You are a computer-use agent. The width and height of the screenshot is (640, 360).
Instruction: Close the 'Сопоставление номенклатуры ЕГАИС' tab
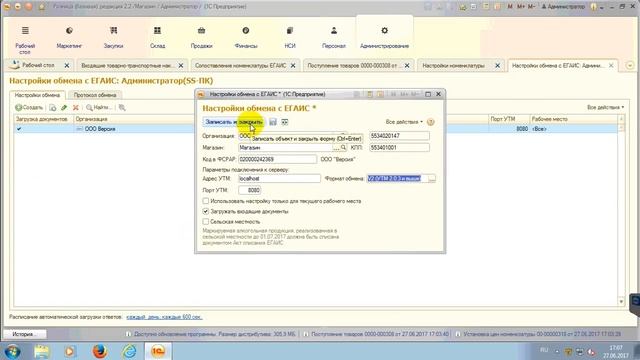(293, 66)
